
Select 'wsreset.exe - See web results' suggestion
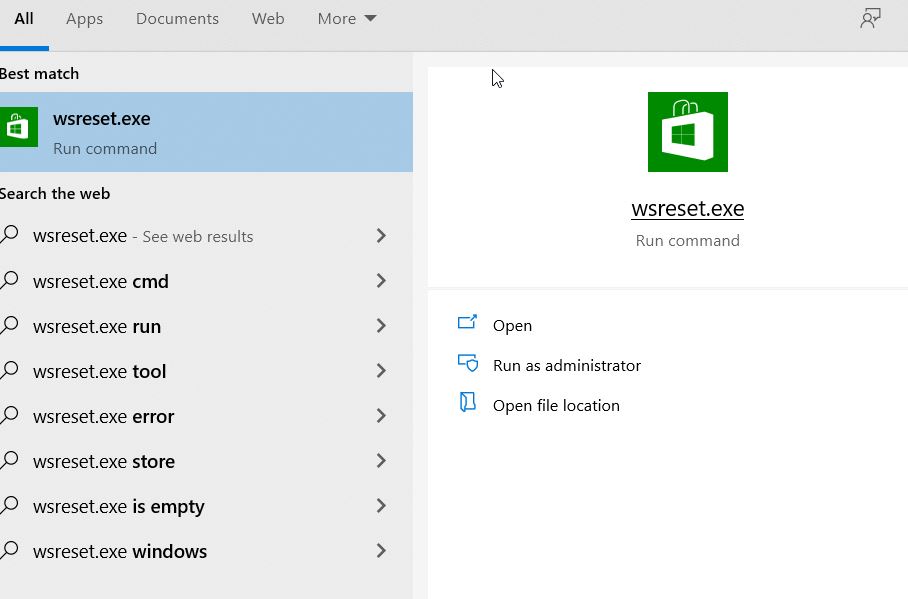click(206, 236)
